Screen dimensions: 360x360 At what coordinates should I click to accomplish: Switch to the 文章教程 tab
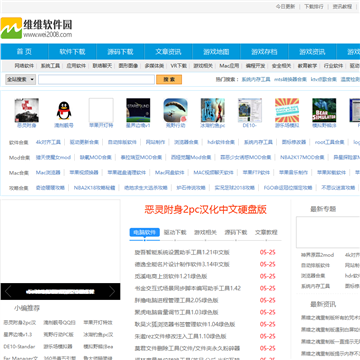(266, 232)
